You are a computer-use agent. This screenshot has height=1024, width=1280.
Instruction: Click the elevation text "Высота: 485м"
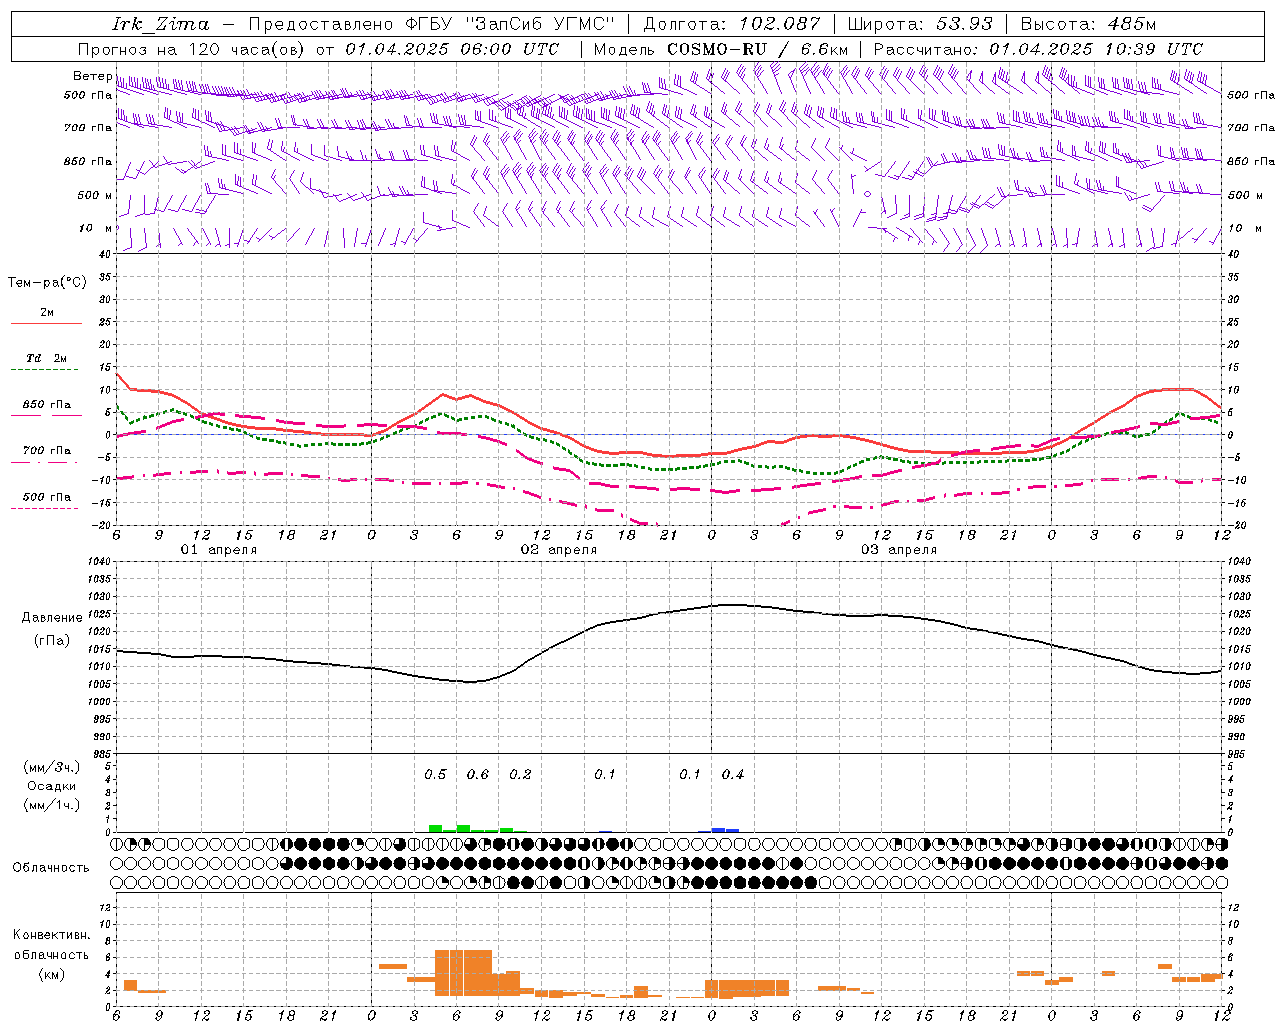(x=1088, y=24)
